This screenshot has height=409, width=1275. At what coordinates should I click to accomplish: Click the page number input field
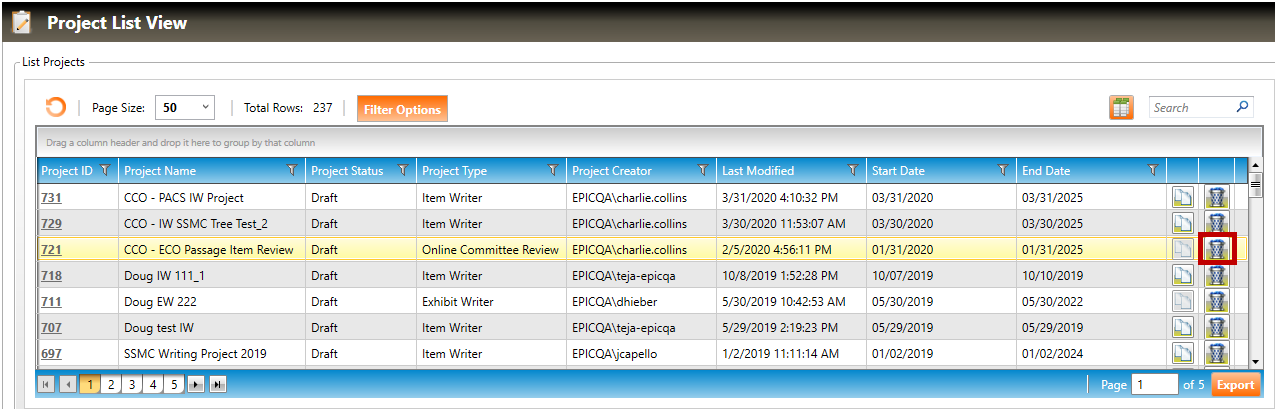[1154, 384]
